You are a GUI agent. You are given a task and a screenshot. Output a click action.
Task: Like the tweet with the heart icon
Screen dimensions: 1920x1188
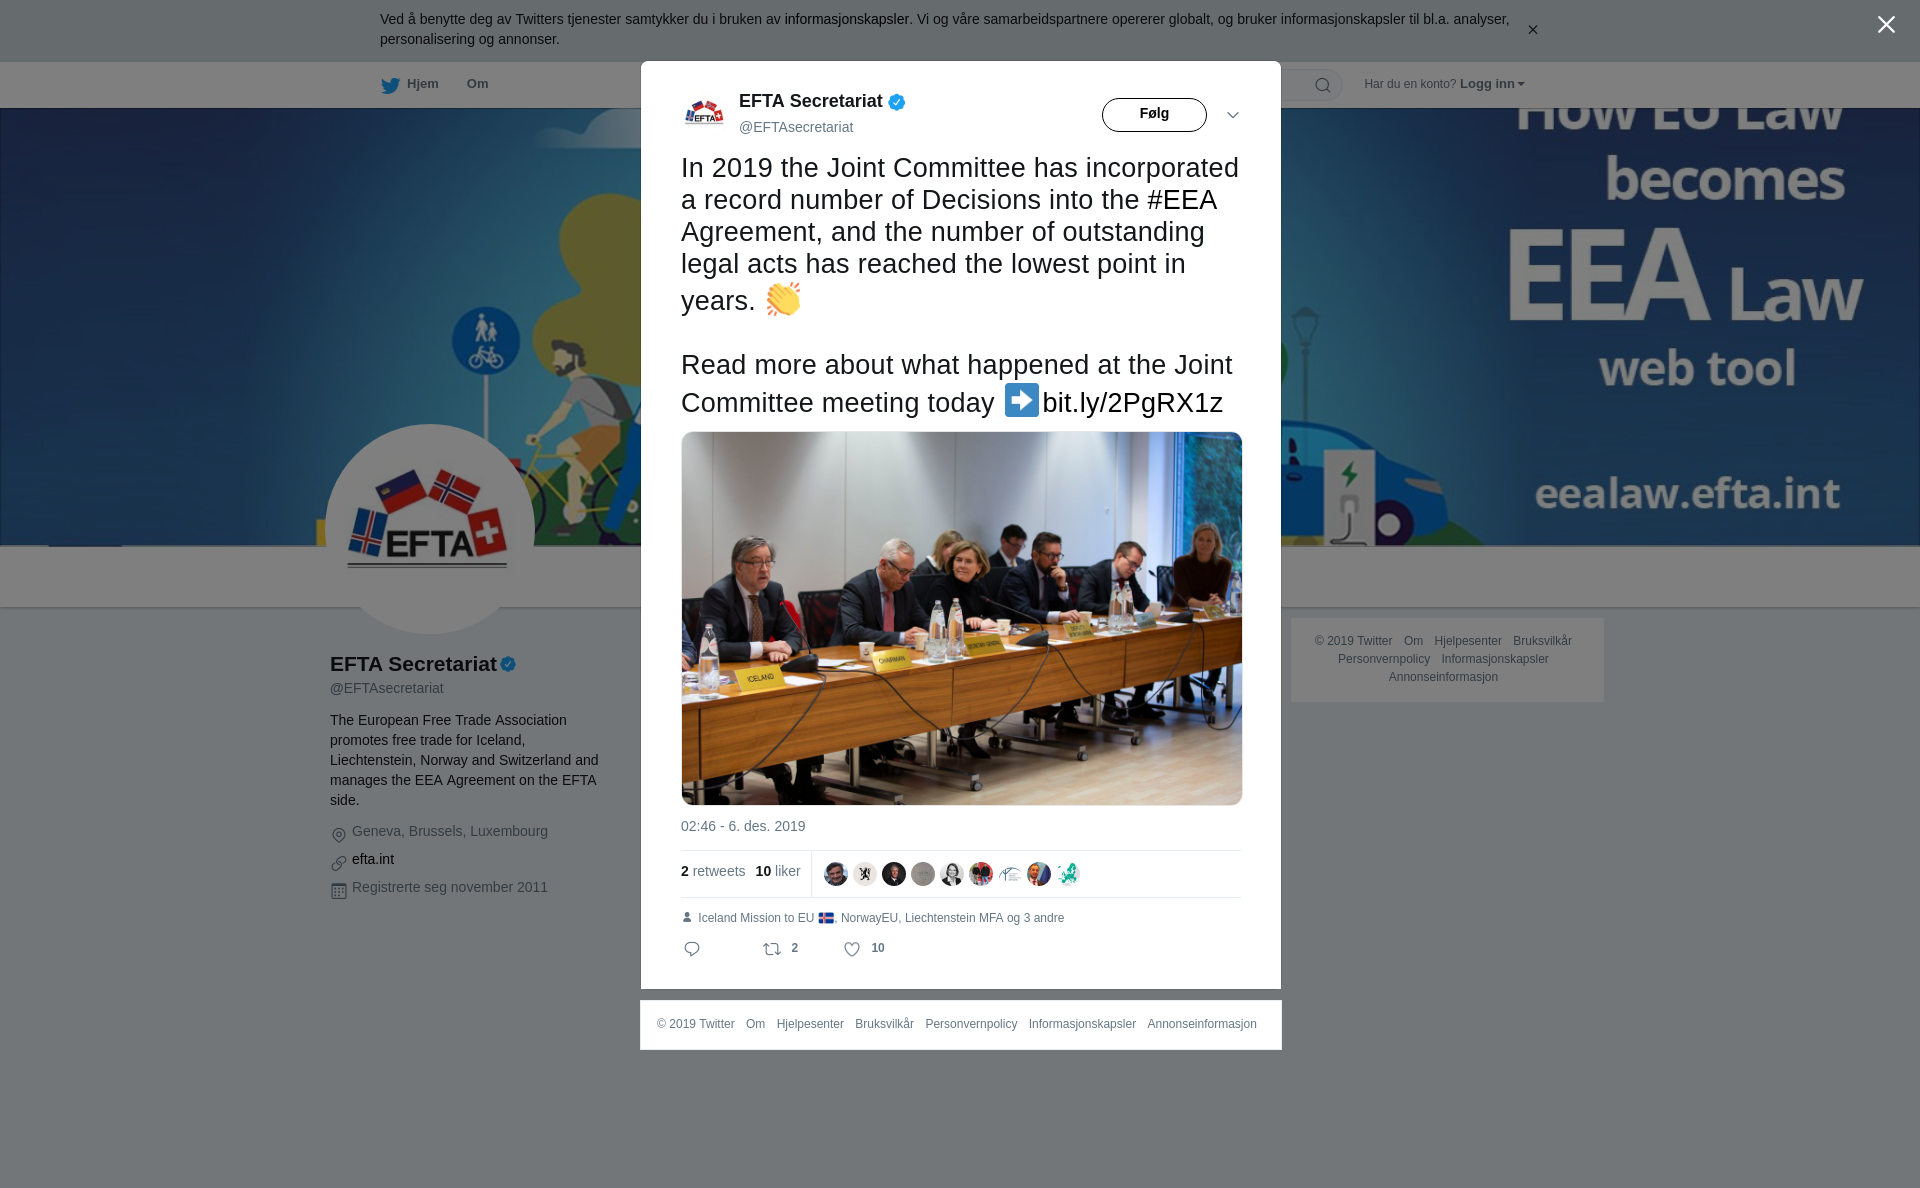coord(852,949)
